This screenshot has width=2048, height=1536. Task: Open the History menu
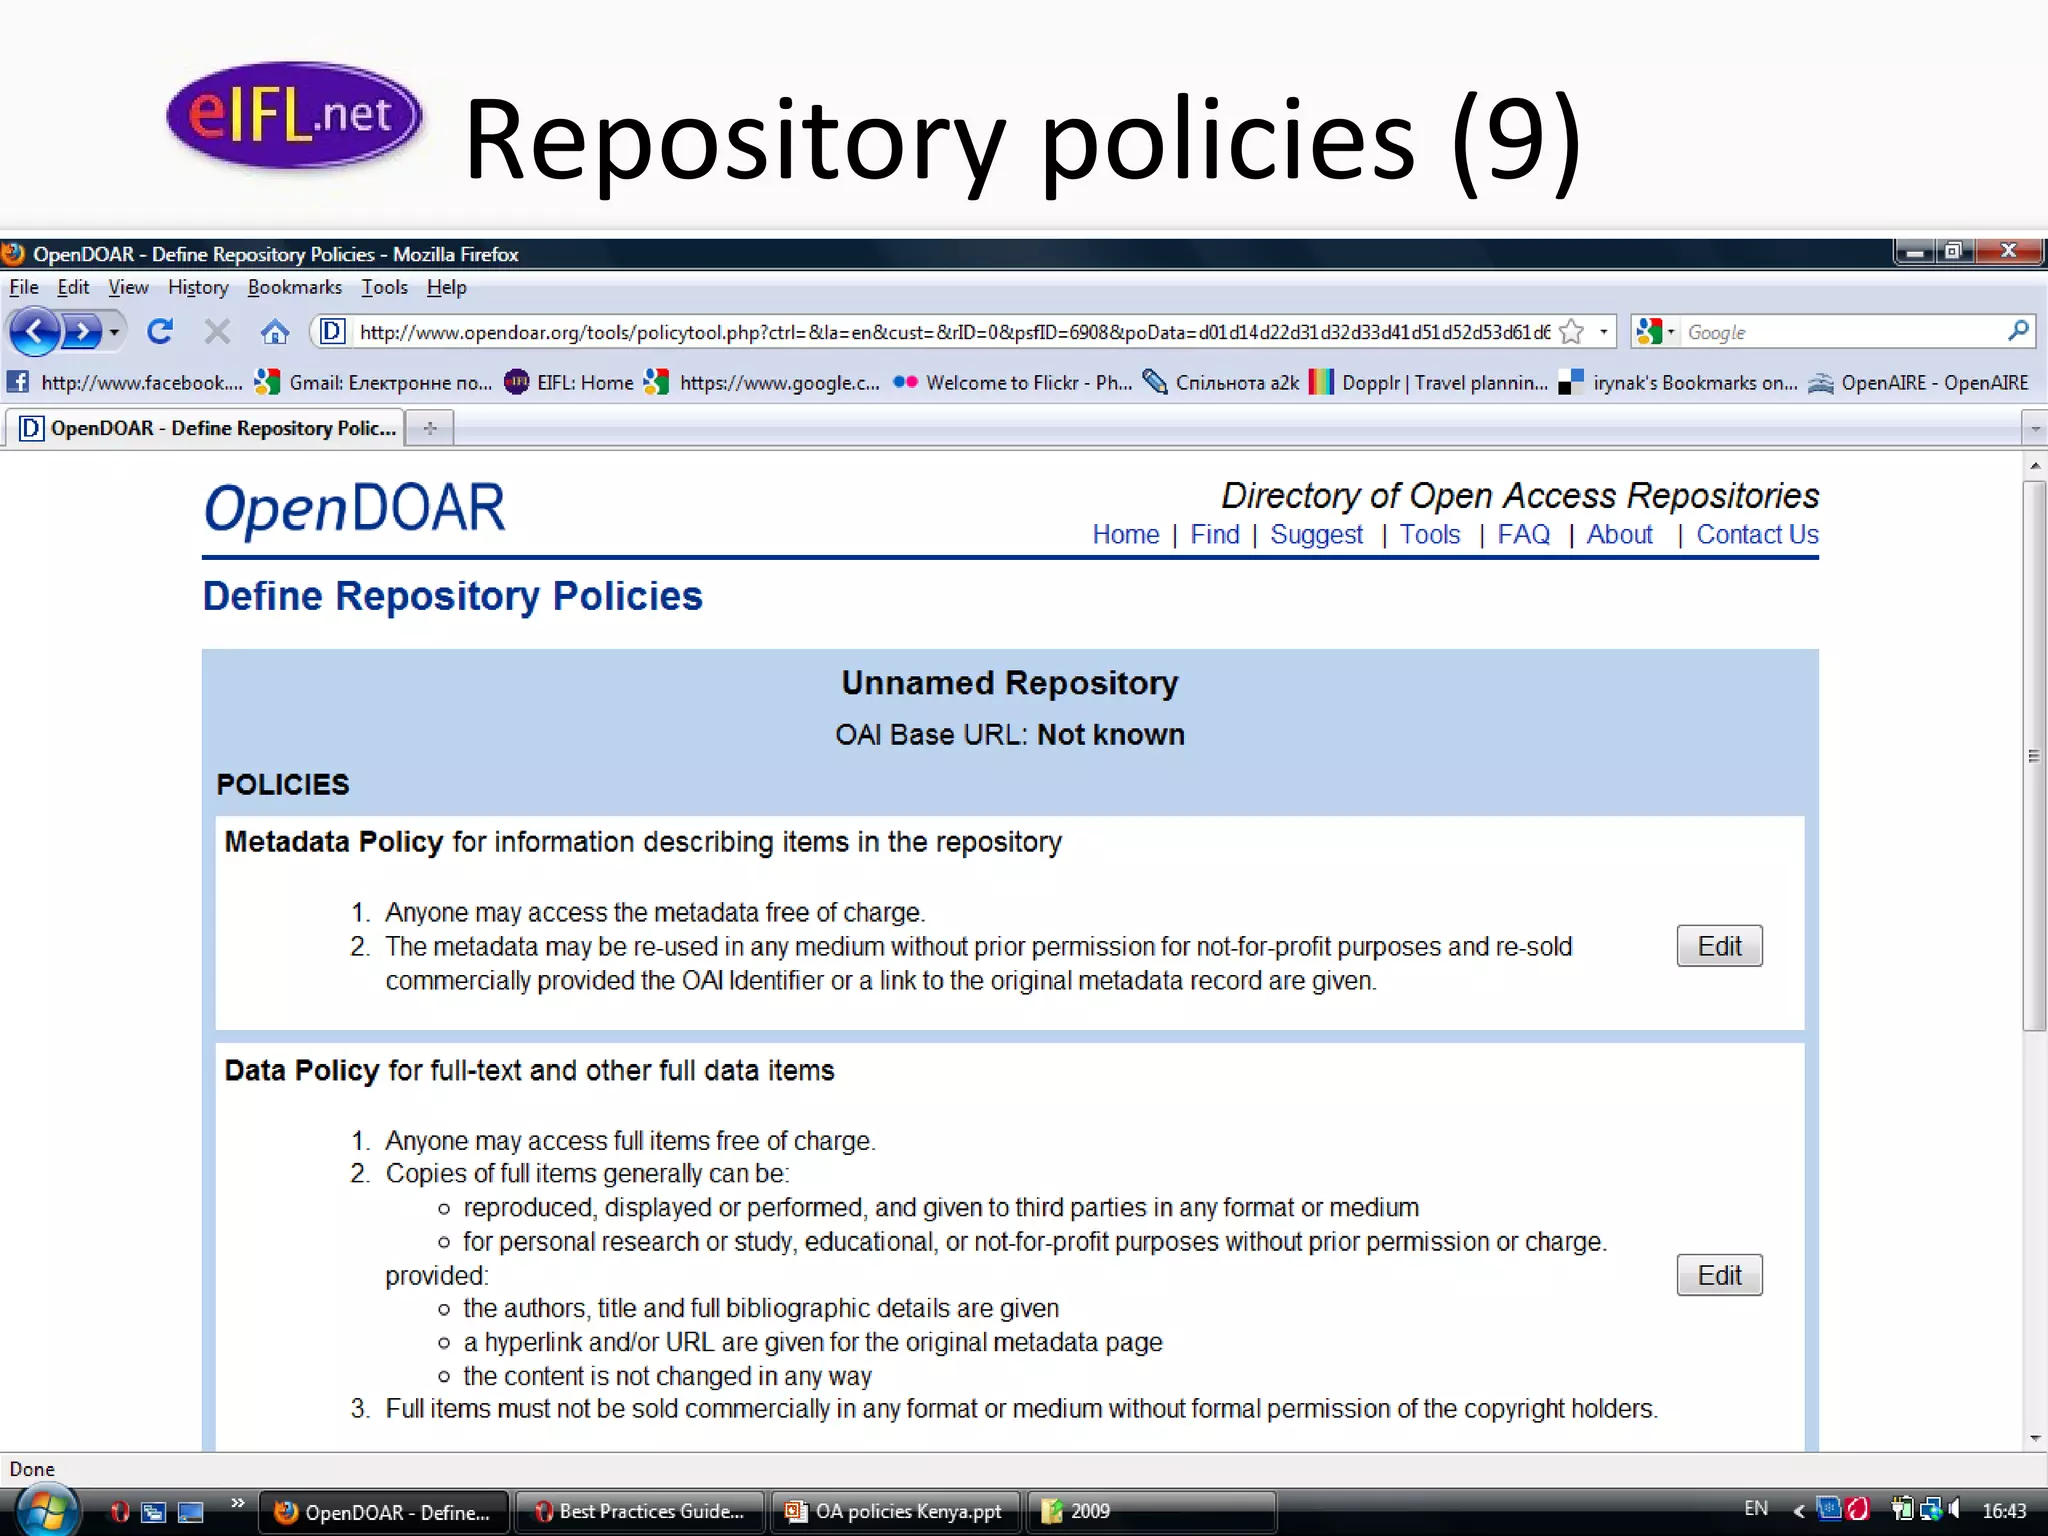click(x=198, y=288)
